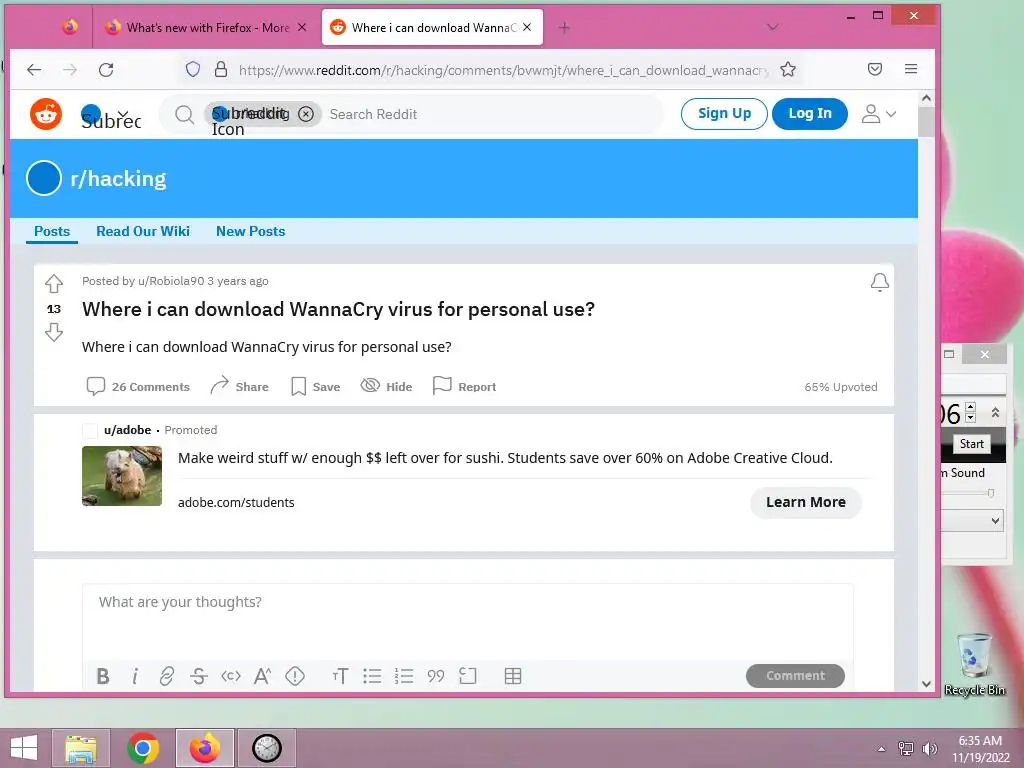Viewport: 1024px width, 768px height.
Task: Toggle inline code formatting
Action: pyautogui.click(x=231, y=676)
